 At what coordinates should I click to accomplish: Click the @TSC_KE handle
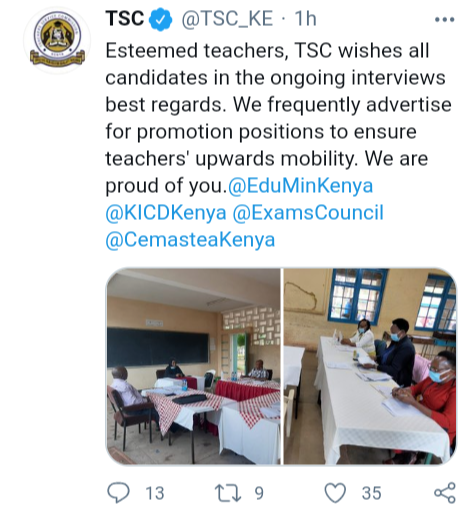[x=227, y=19]
